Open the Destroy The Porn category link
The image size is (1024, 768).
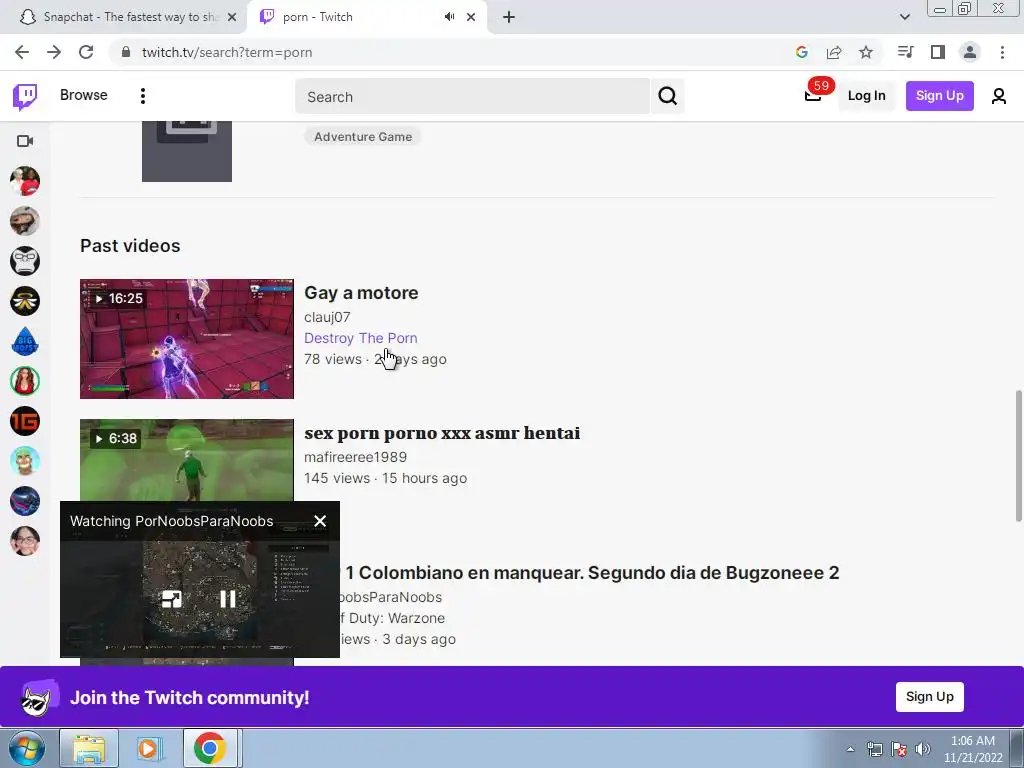point(360,338)
